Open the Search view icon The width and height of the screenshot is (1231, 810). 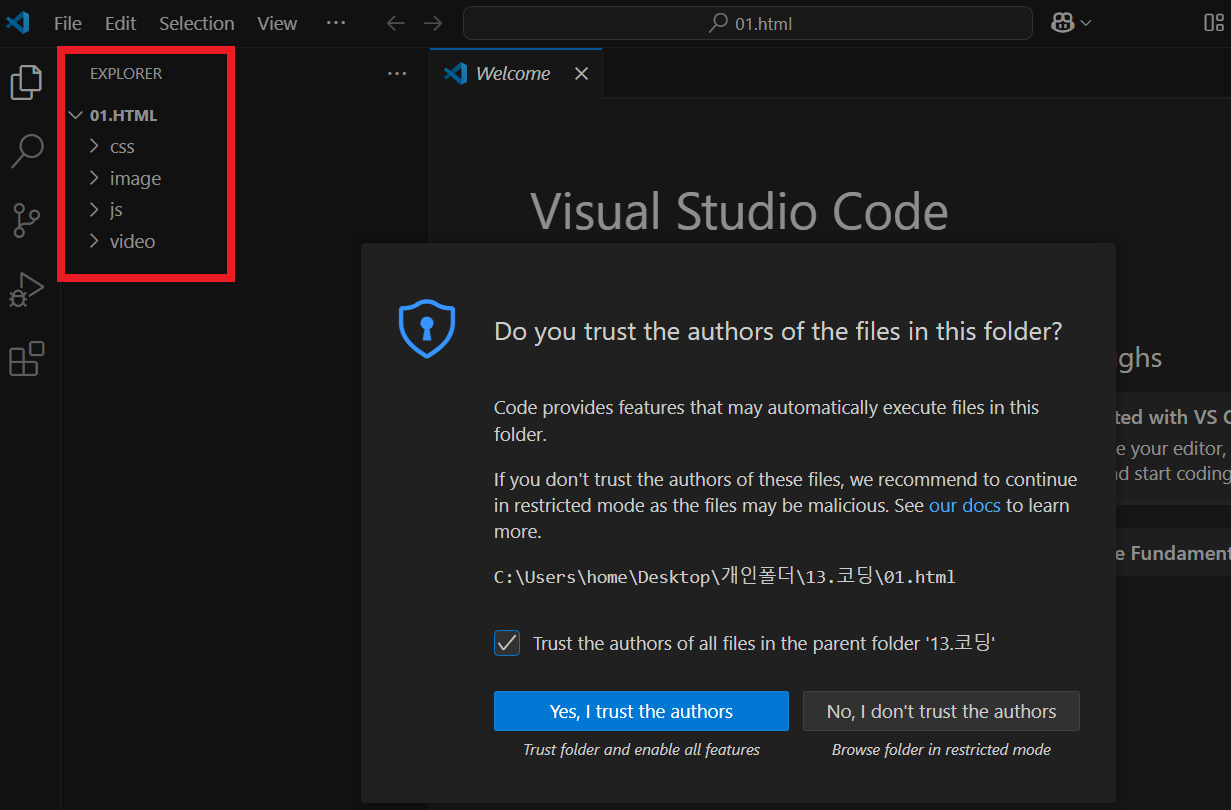click(27, 151)
